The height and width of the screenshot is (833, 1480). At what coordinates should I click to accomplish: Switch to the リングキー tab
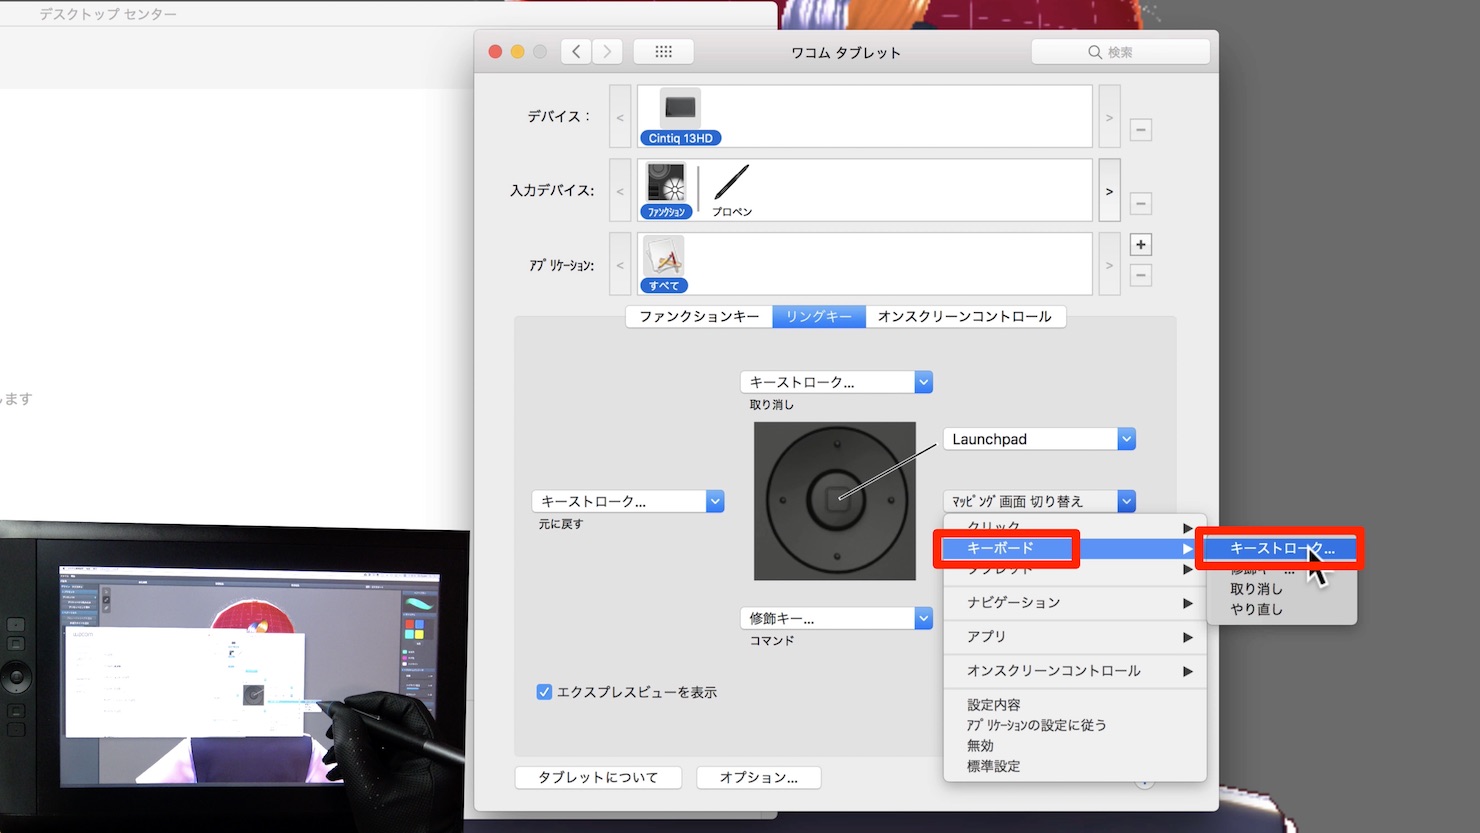click(819, 316)
